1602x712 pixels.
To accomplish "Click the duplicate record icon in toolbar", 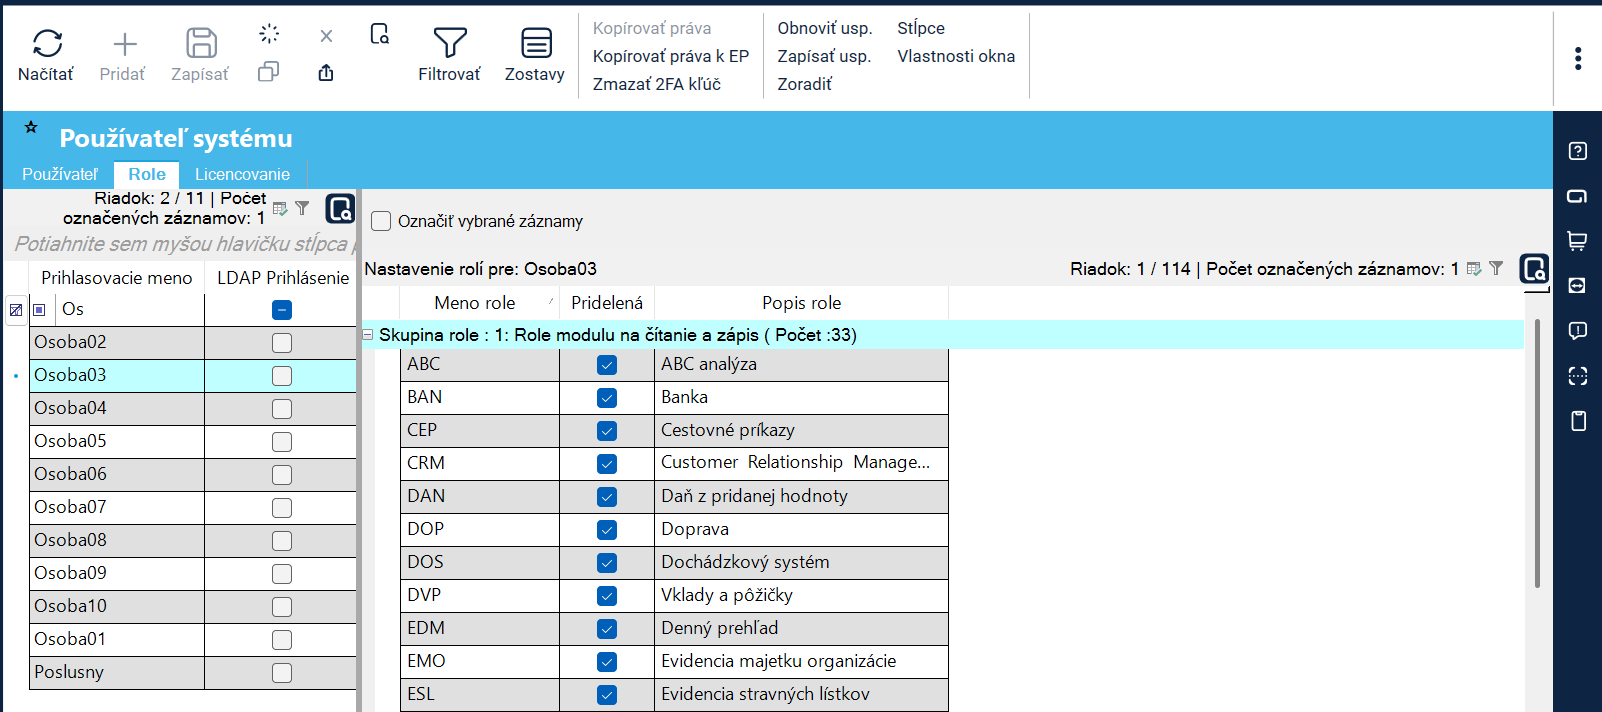I will click(x=268, y=72).
